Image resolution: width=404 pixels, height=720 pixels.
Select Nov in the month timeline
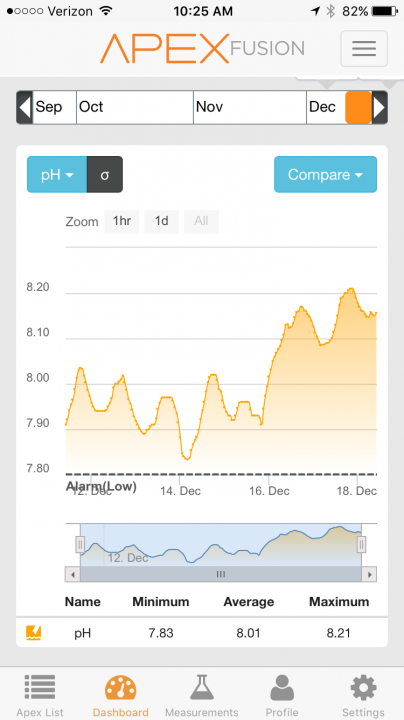coord(250,107)
